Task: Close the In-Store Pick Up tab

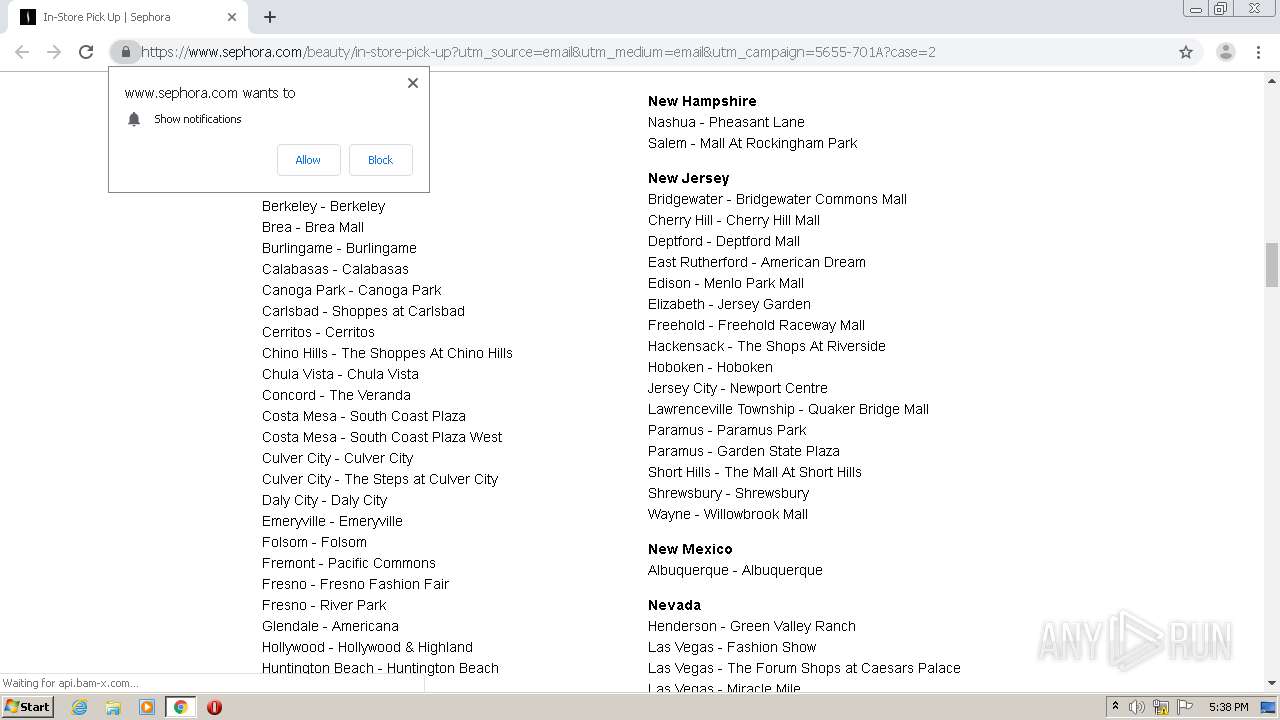Action: [x=232, y=17]
